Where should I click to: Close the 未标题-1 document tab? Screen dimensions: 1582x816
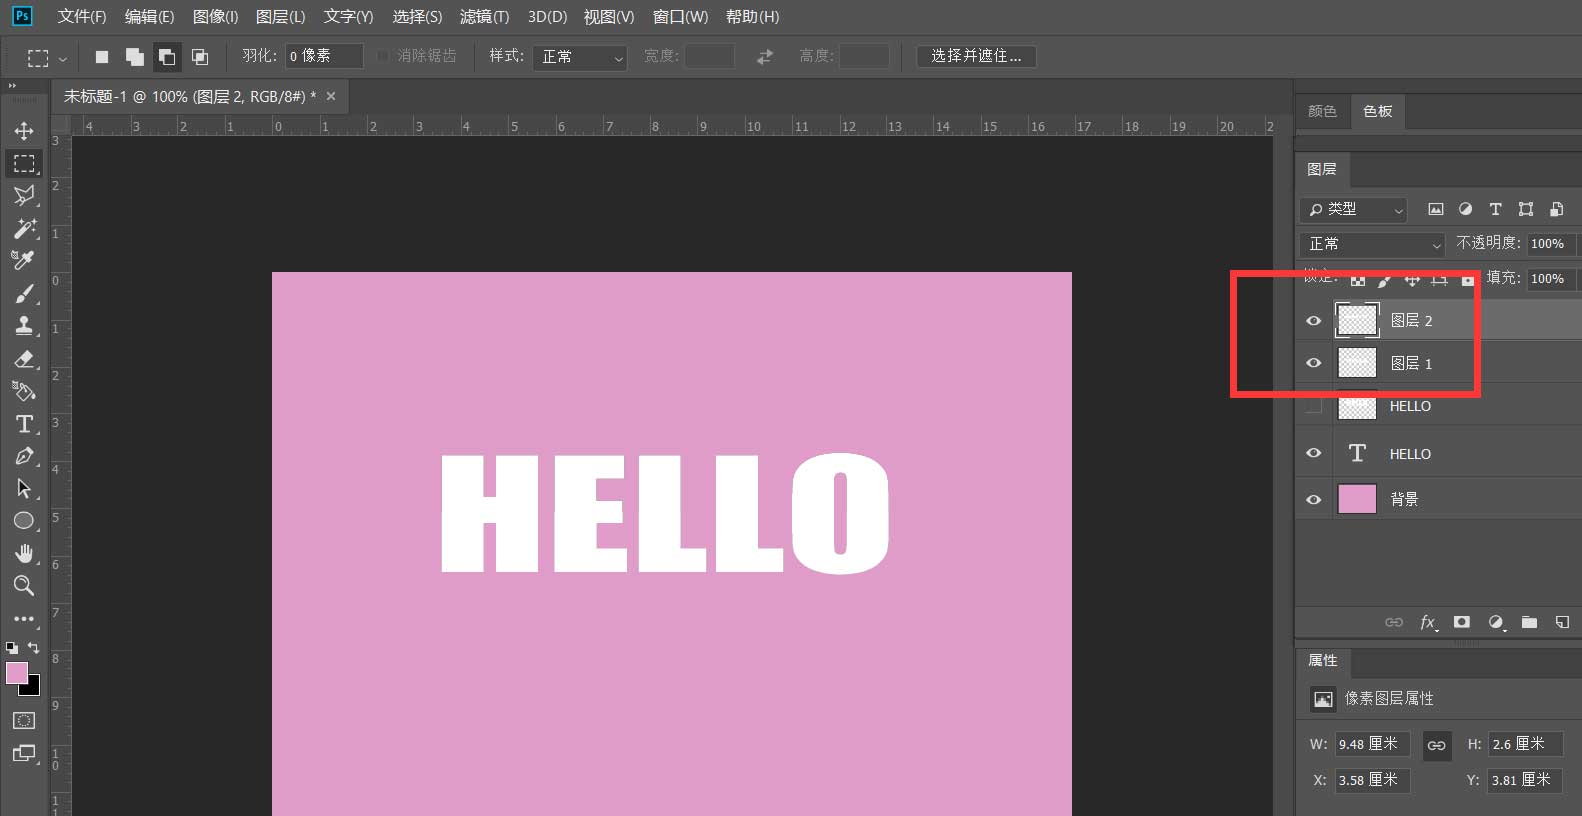click(x=331, y=96)
